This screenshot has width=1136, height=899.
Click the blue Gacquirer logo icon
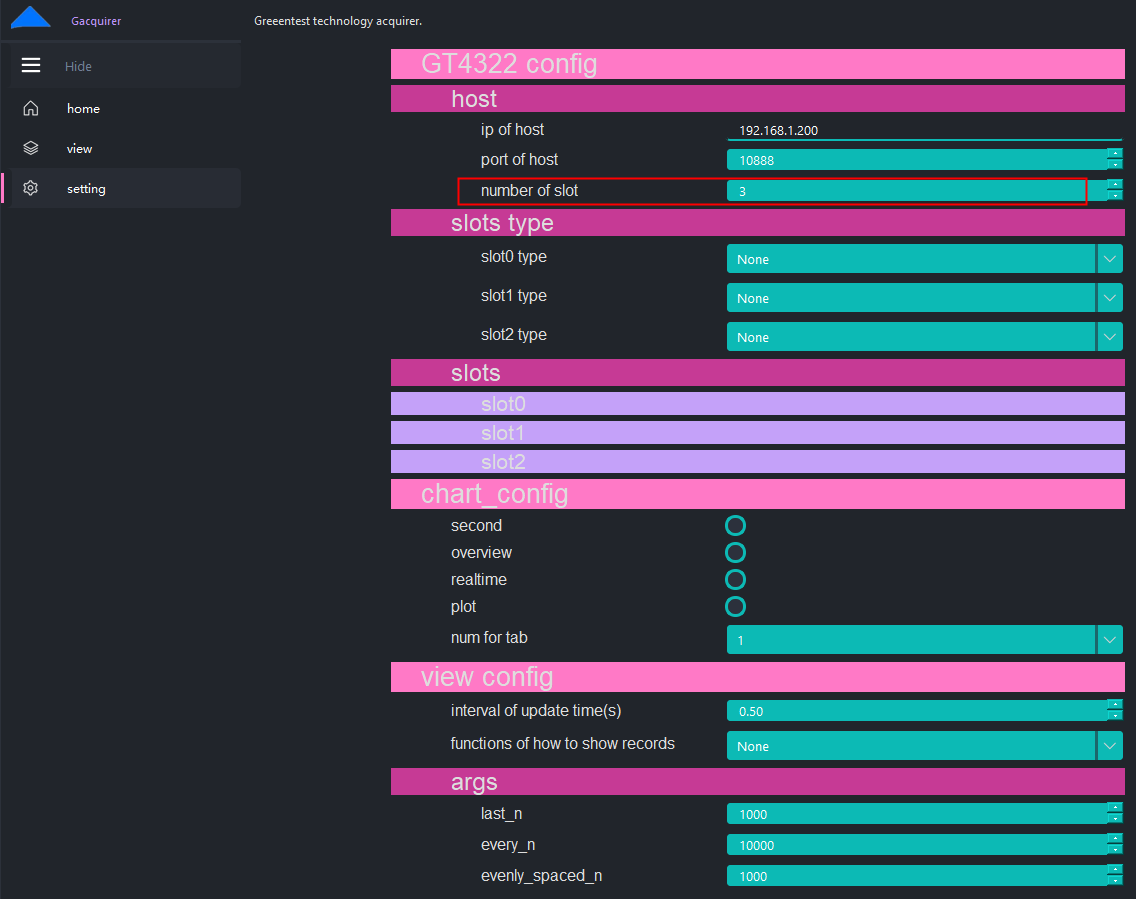coord(30,17)
